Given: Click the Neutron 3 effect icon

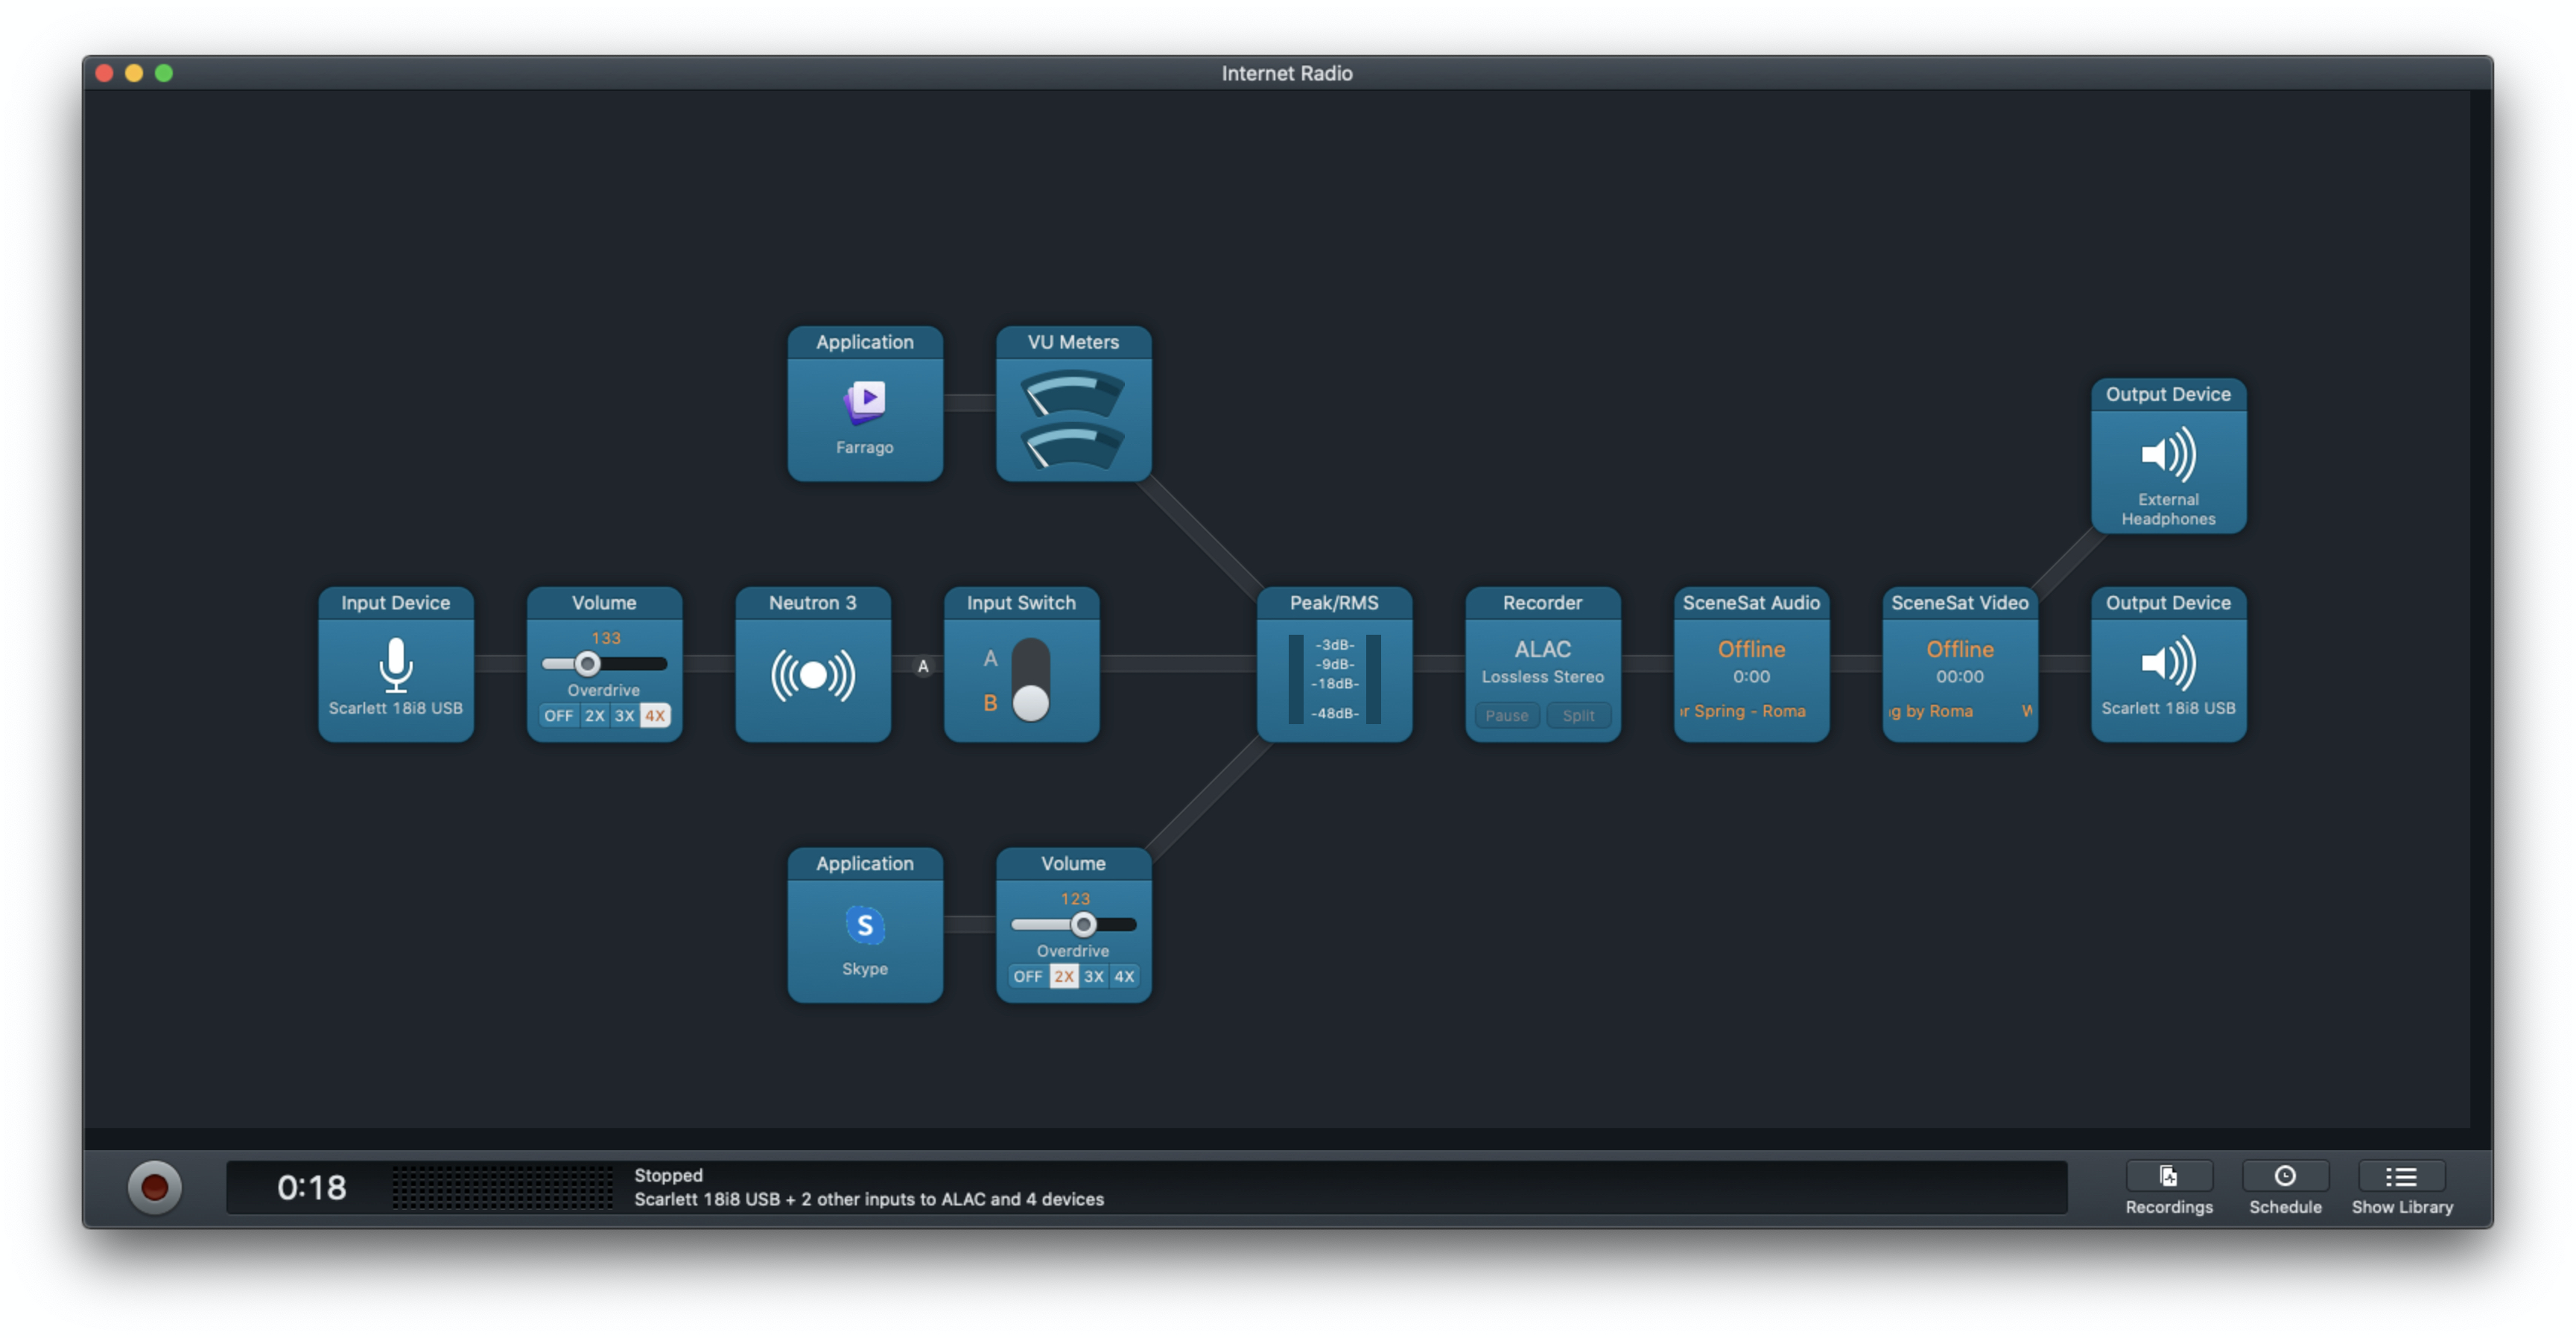Looking at the screenshot, I should point(813,676).
